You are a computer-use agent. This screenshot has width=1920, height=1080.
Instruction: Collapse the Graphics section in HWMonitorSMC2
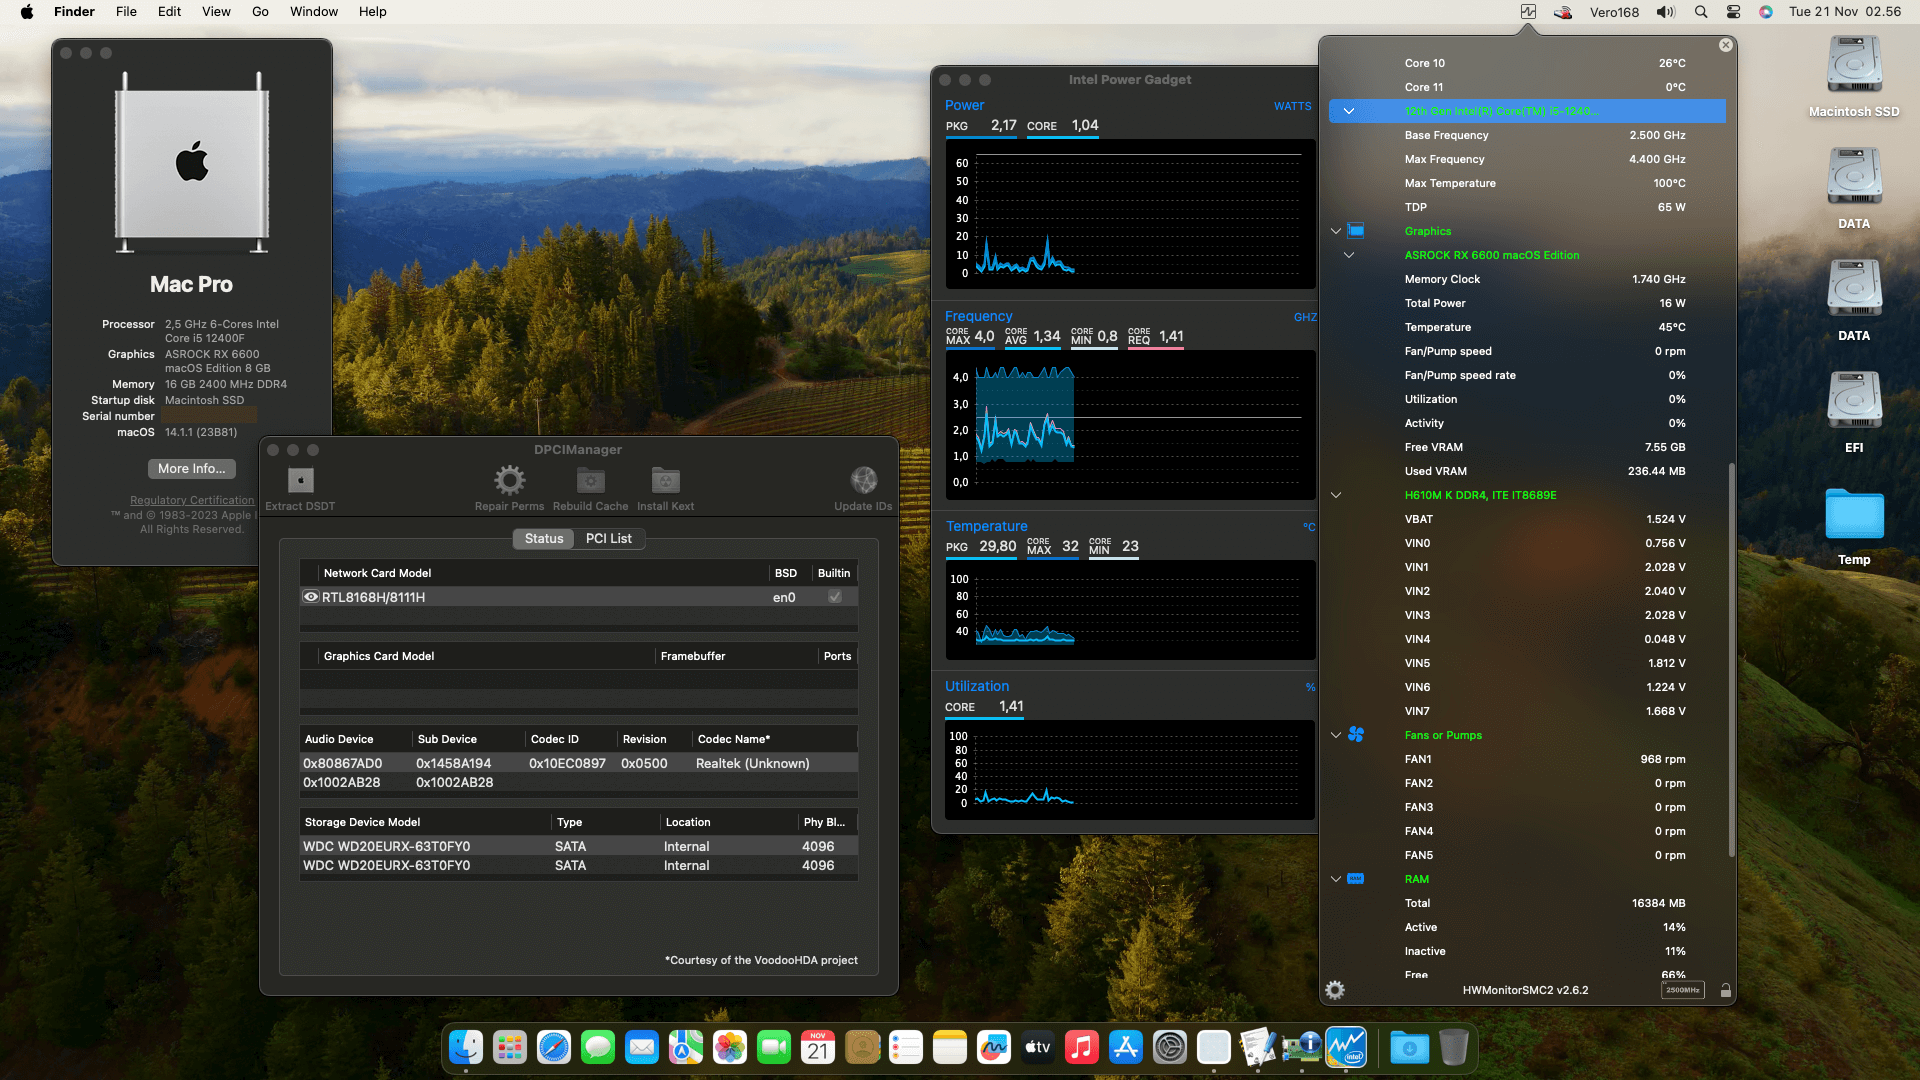click(1336, 230)
